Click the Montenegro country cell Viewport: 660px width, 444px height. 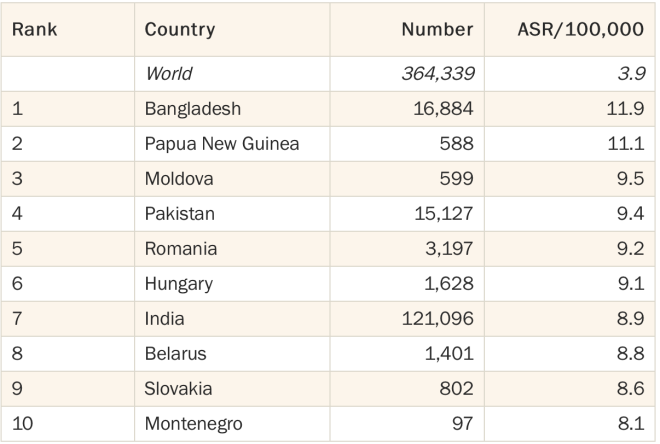tap(194, 424)
